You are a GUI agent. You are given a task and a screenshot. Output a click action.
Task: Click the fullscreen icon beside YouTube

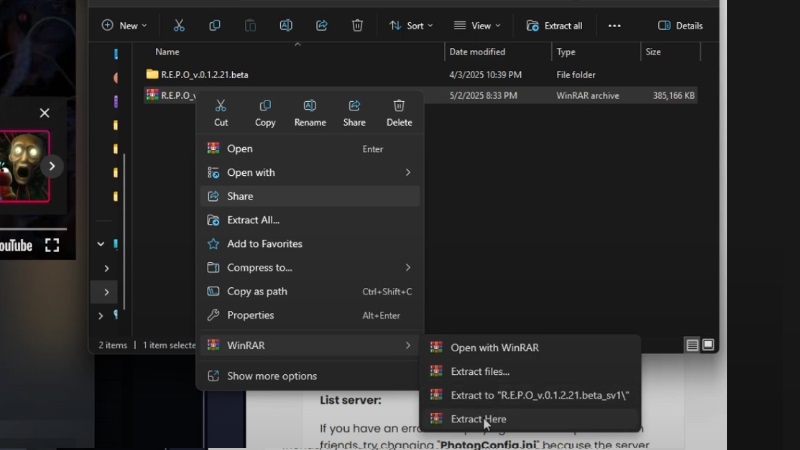52,245
